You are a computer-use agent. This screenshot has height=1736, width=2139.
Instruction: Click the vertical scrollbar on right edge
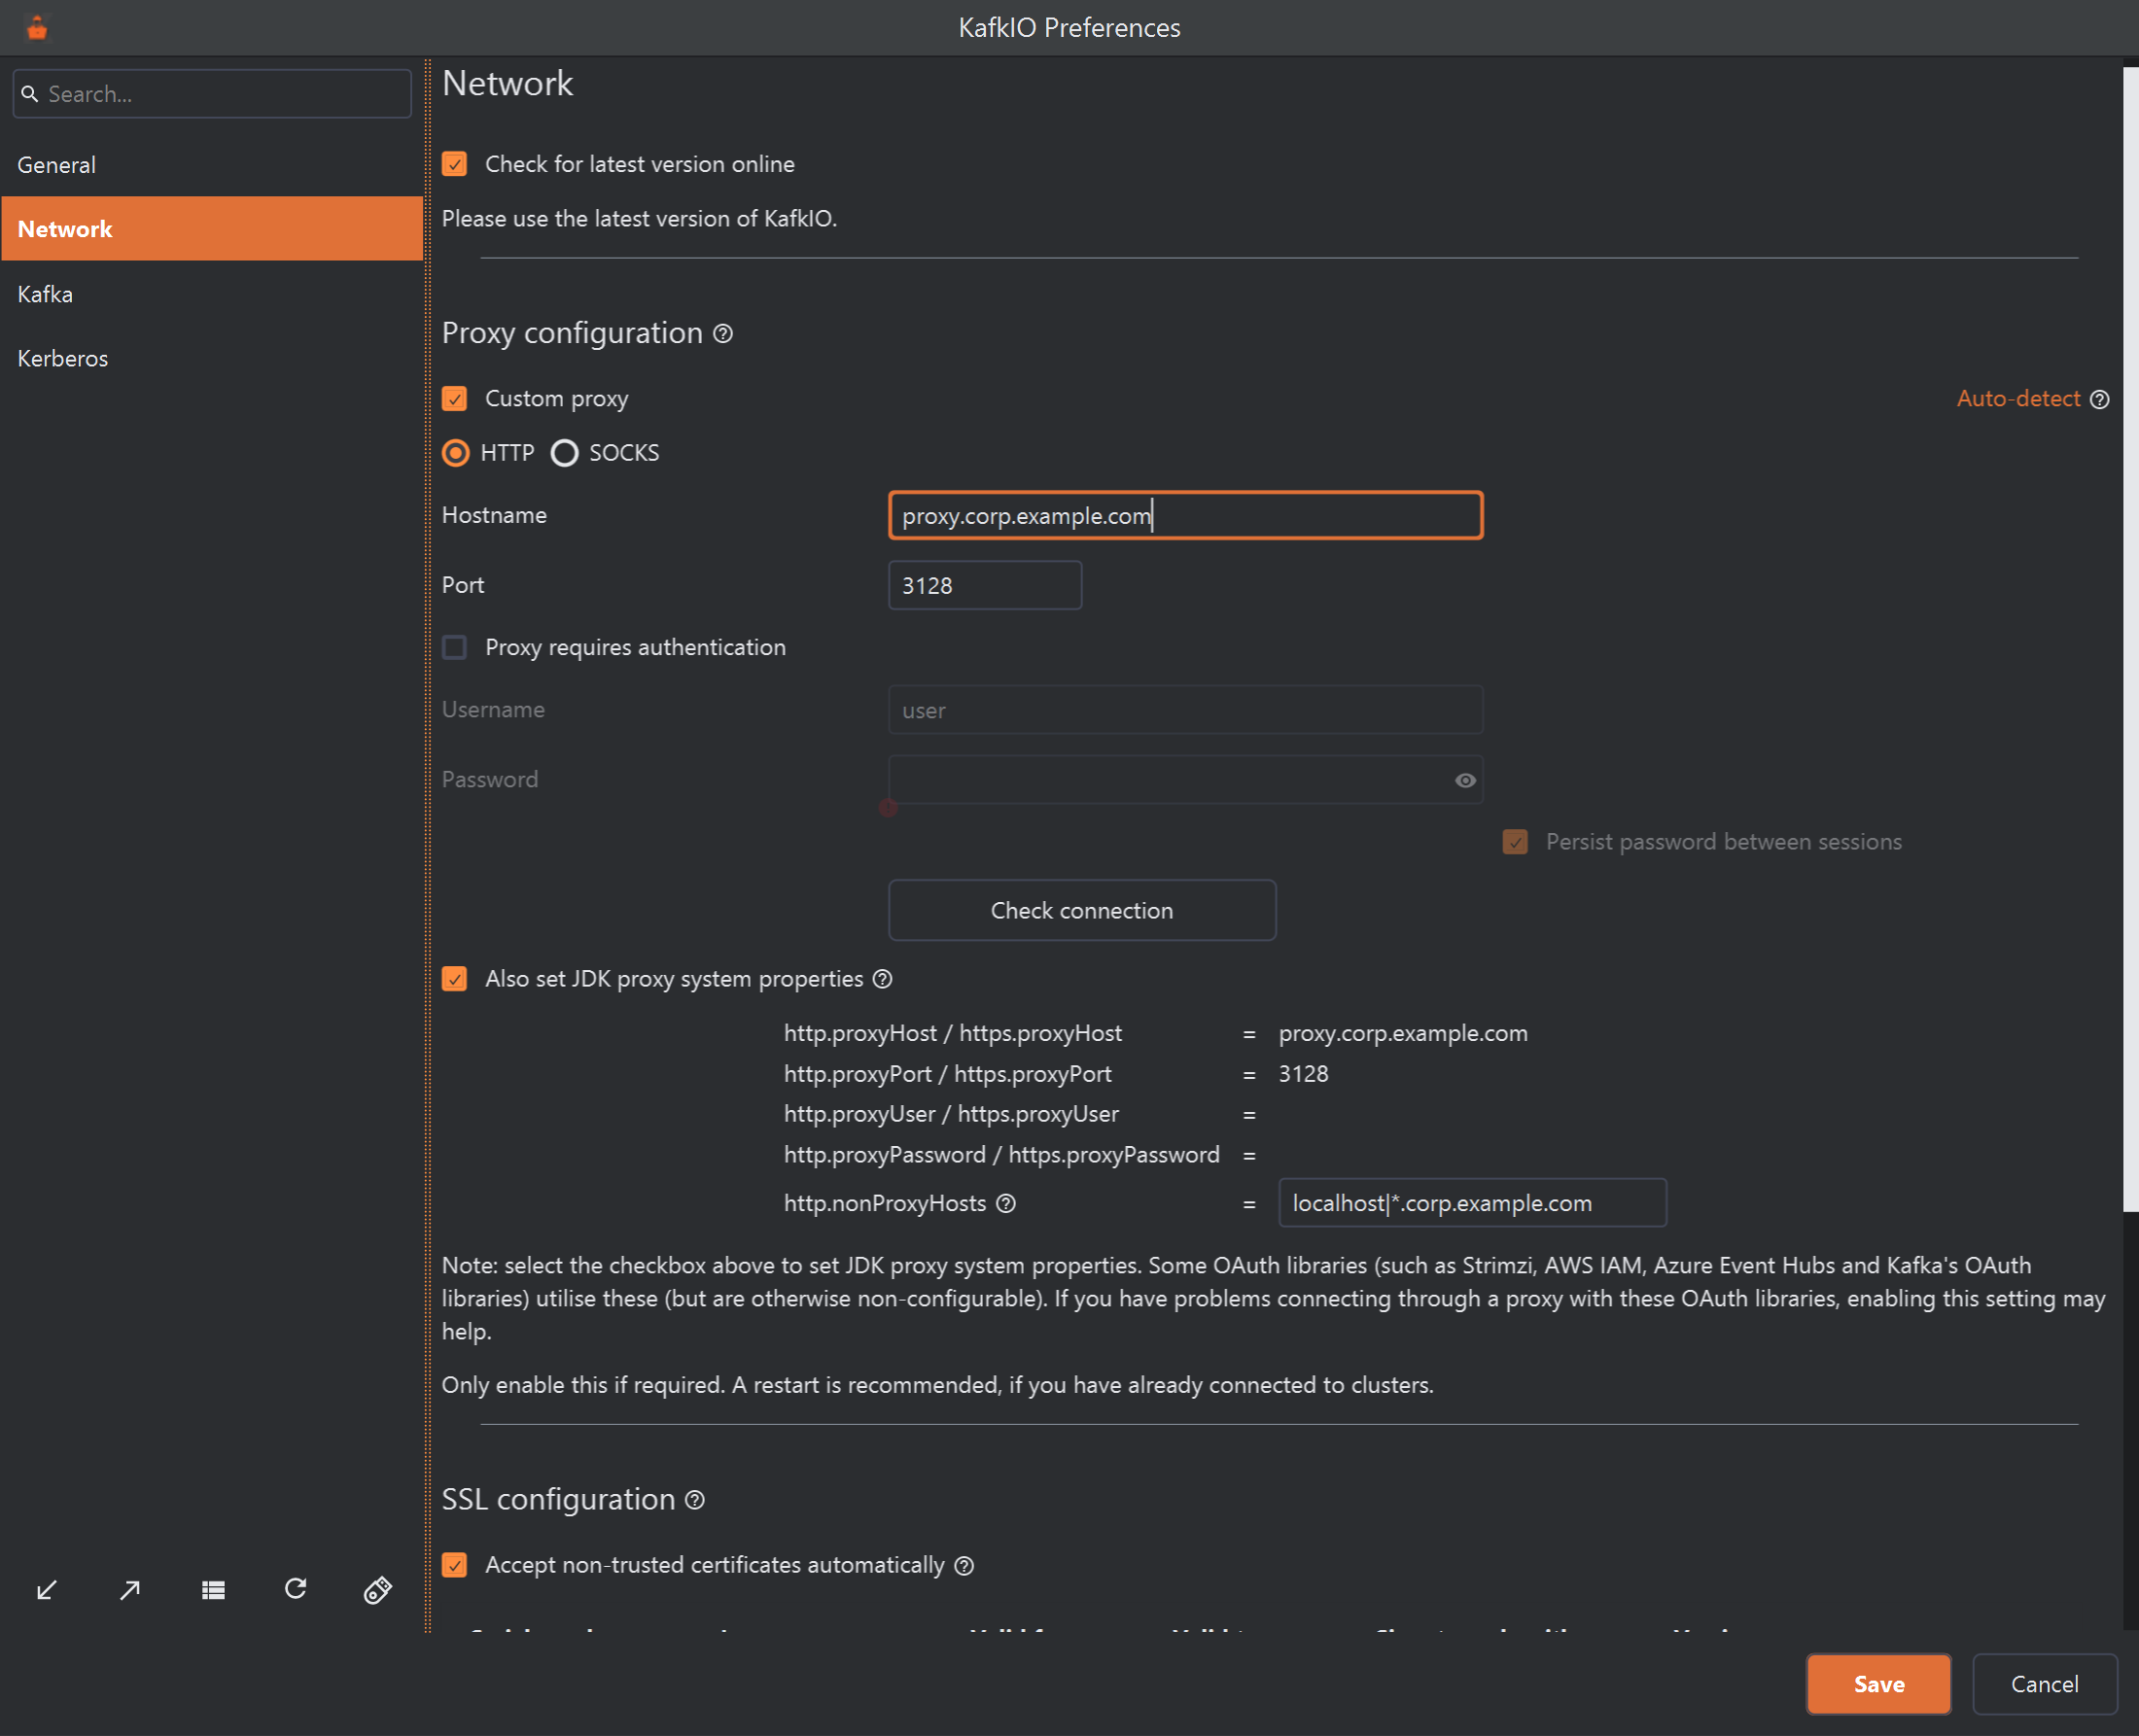(x=2131, y=640)
